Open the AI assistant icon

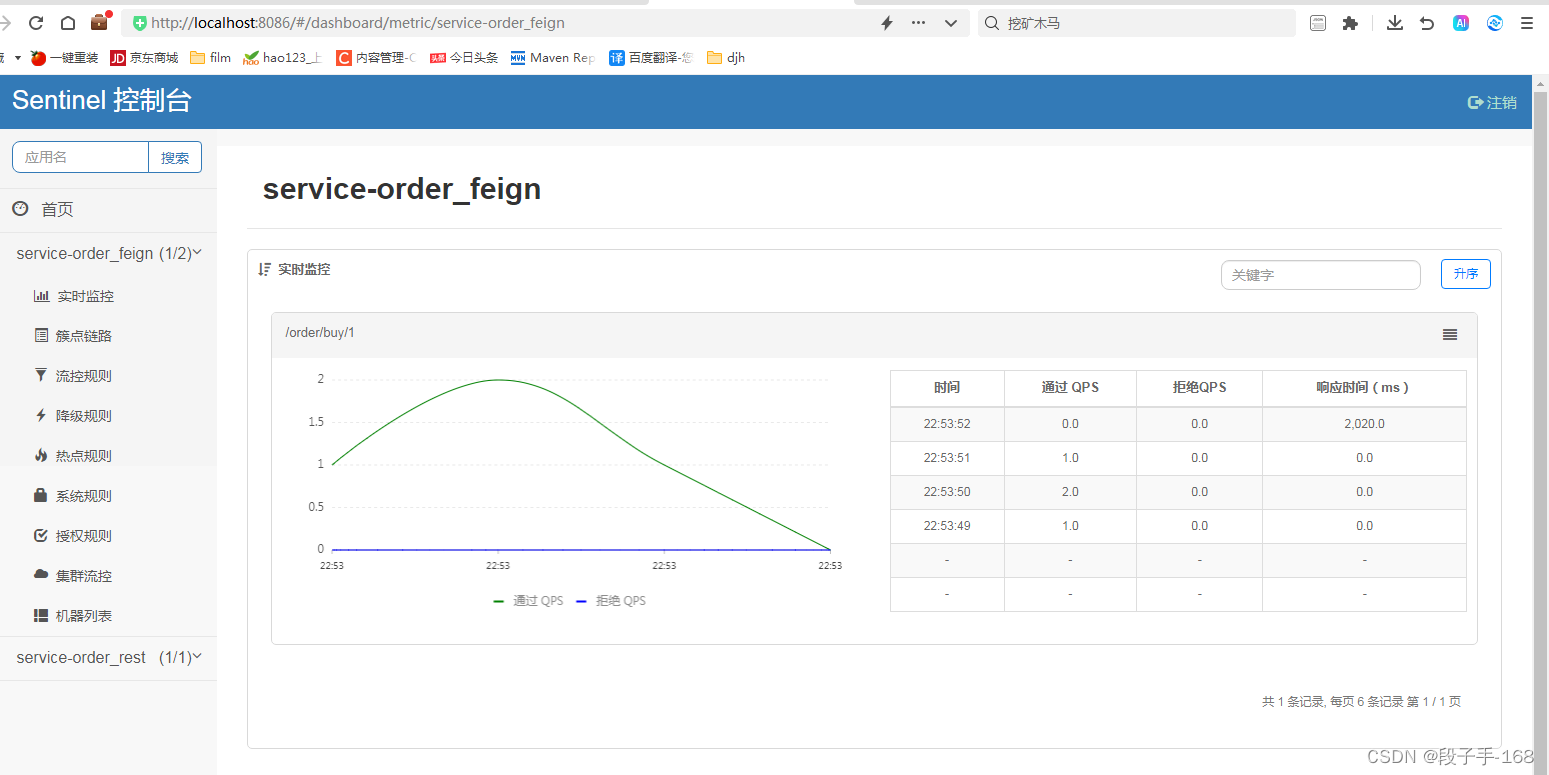point(1461,23)
